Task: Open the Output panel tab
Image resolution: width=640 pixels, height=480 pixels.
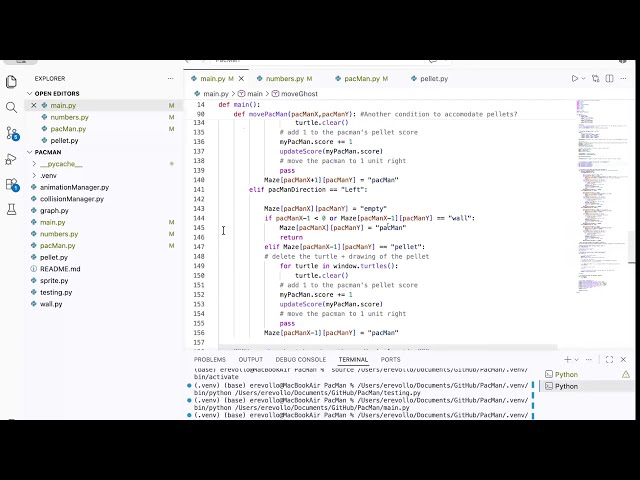Action: point(251,360)
